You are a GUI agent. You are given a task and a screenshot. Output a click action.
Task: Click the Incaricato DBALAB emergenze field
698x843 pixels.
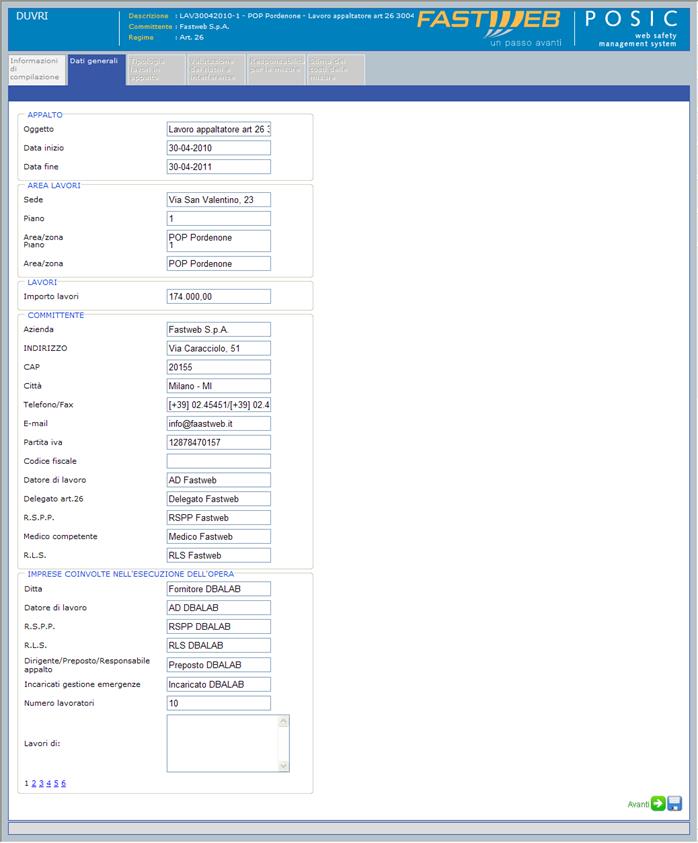219,684
